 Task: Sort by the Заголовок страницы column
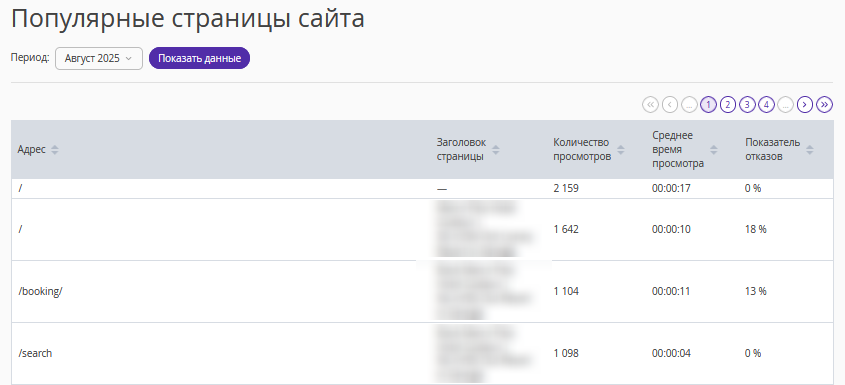point(496,150)
